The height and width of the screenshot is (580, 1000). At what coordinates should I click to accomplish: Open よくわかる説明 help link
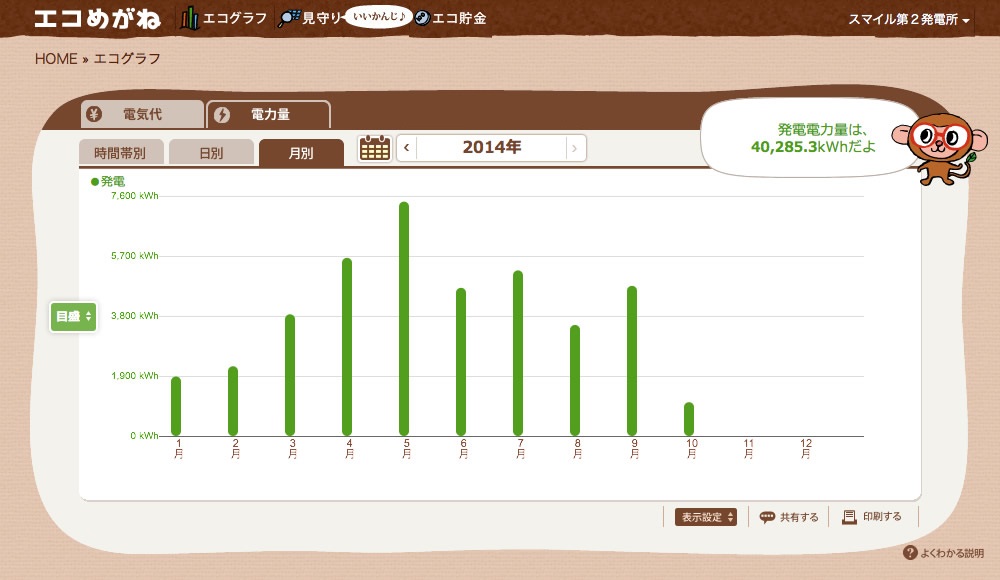[944, 553]
